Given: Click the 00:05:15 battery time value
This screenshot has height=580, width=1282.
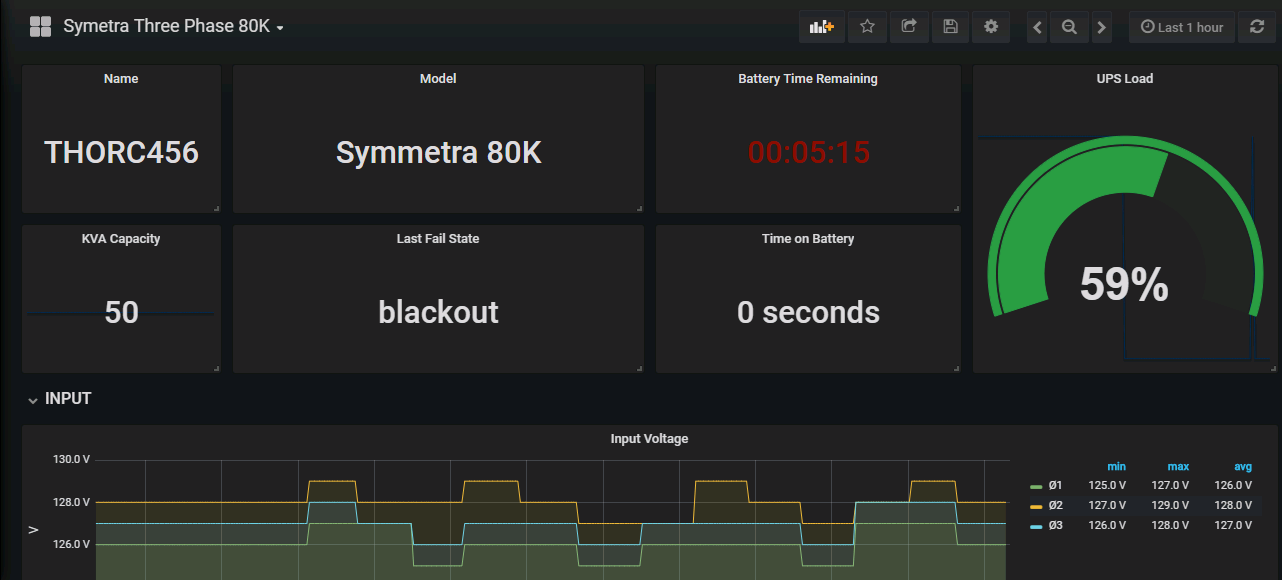Looking at the screenshot, I should (809, 152).
